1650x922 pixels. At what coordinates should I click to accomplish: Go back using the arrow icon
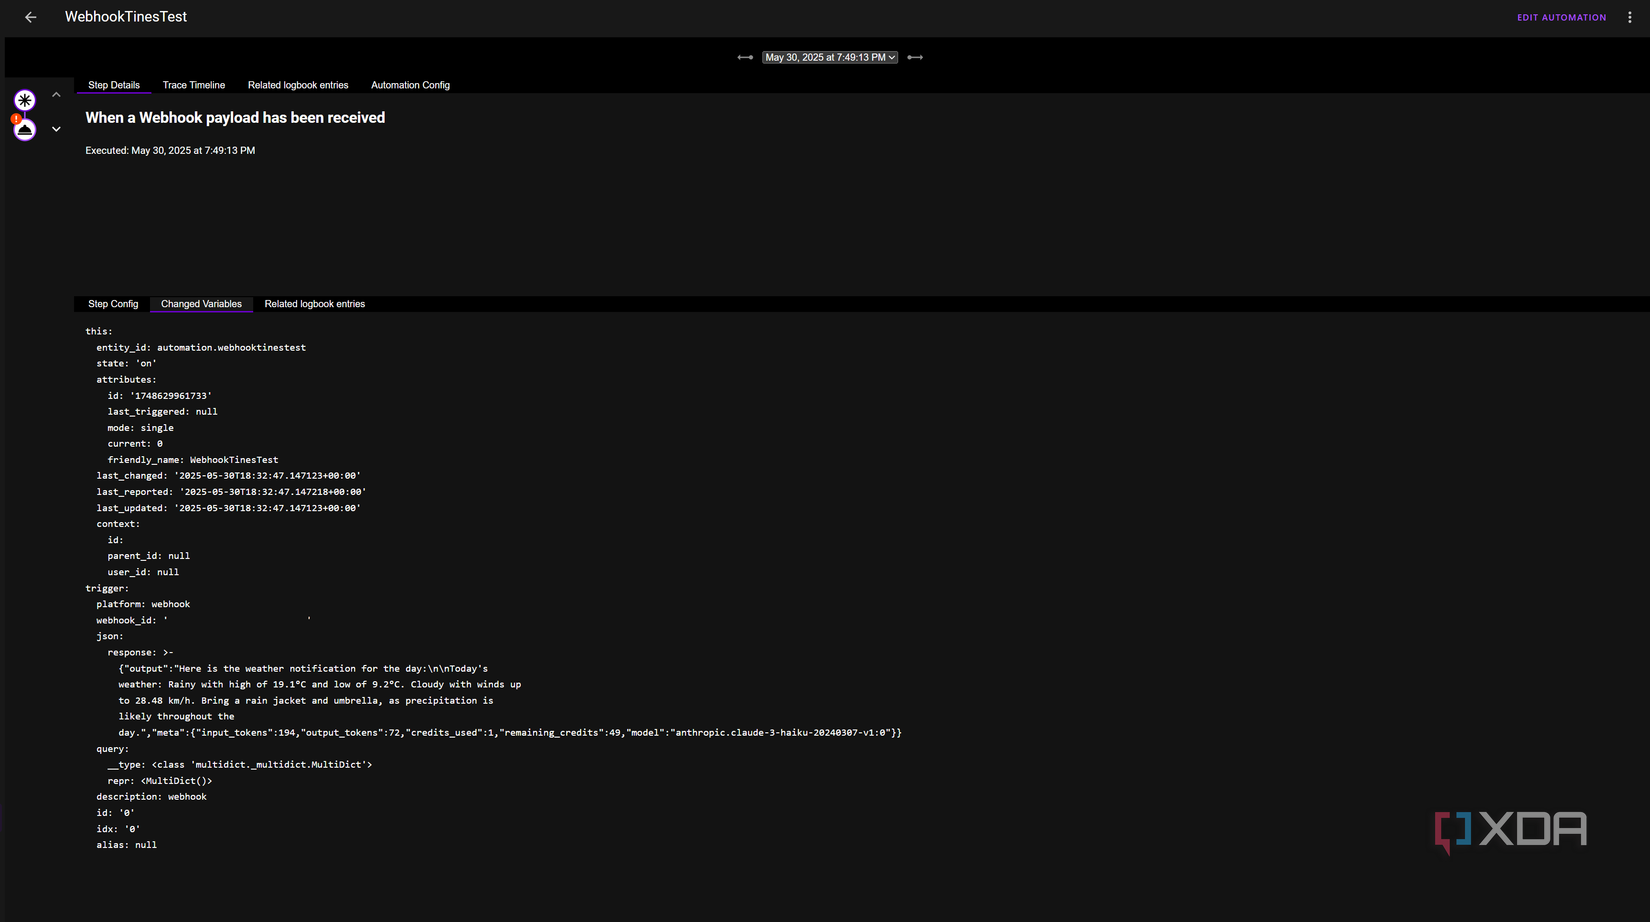[31, 17]
